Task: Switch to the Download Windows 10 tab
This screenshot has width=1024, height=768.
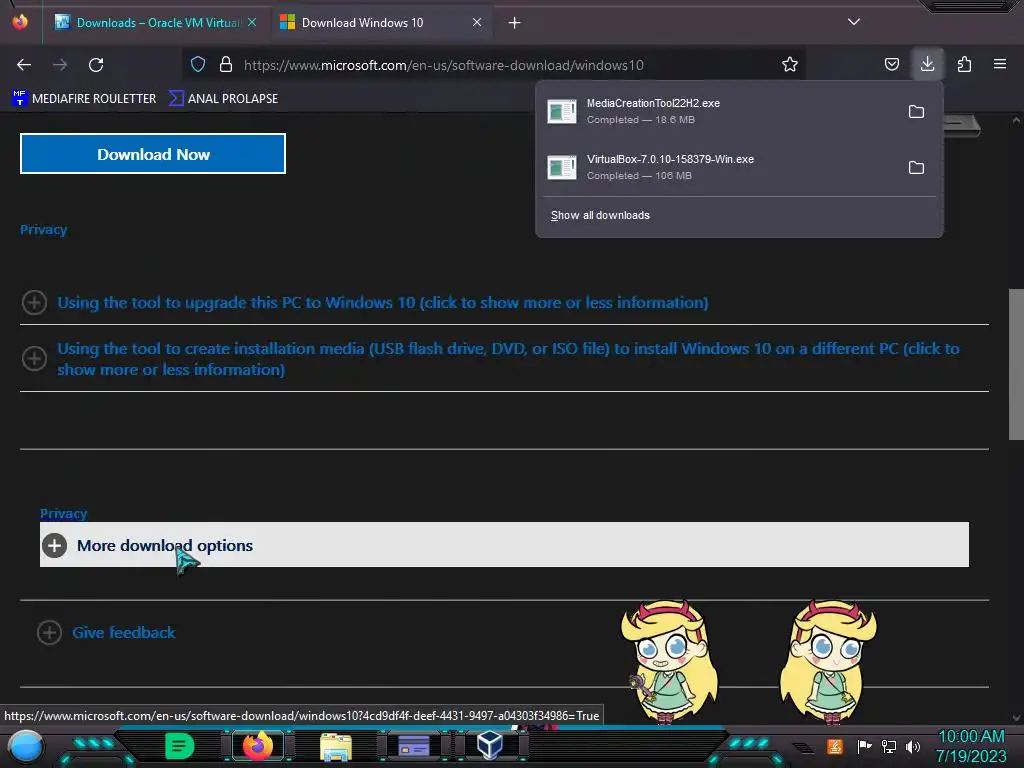Action: click(372, 23)
